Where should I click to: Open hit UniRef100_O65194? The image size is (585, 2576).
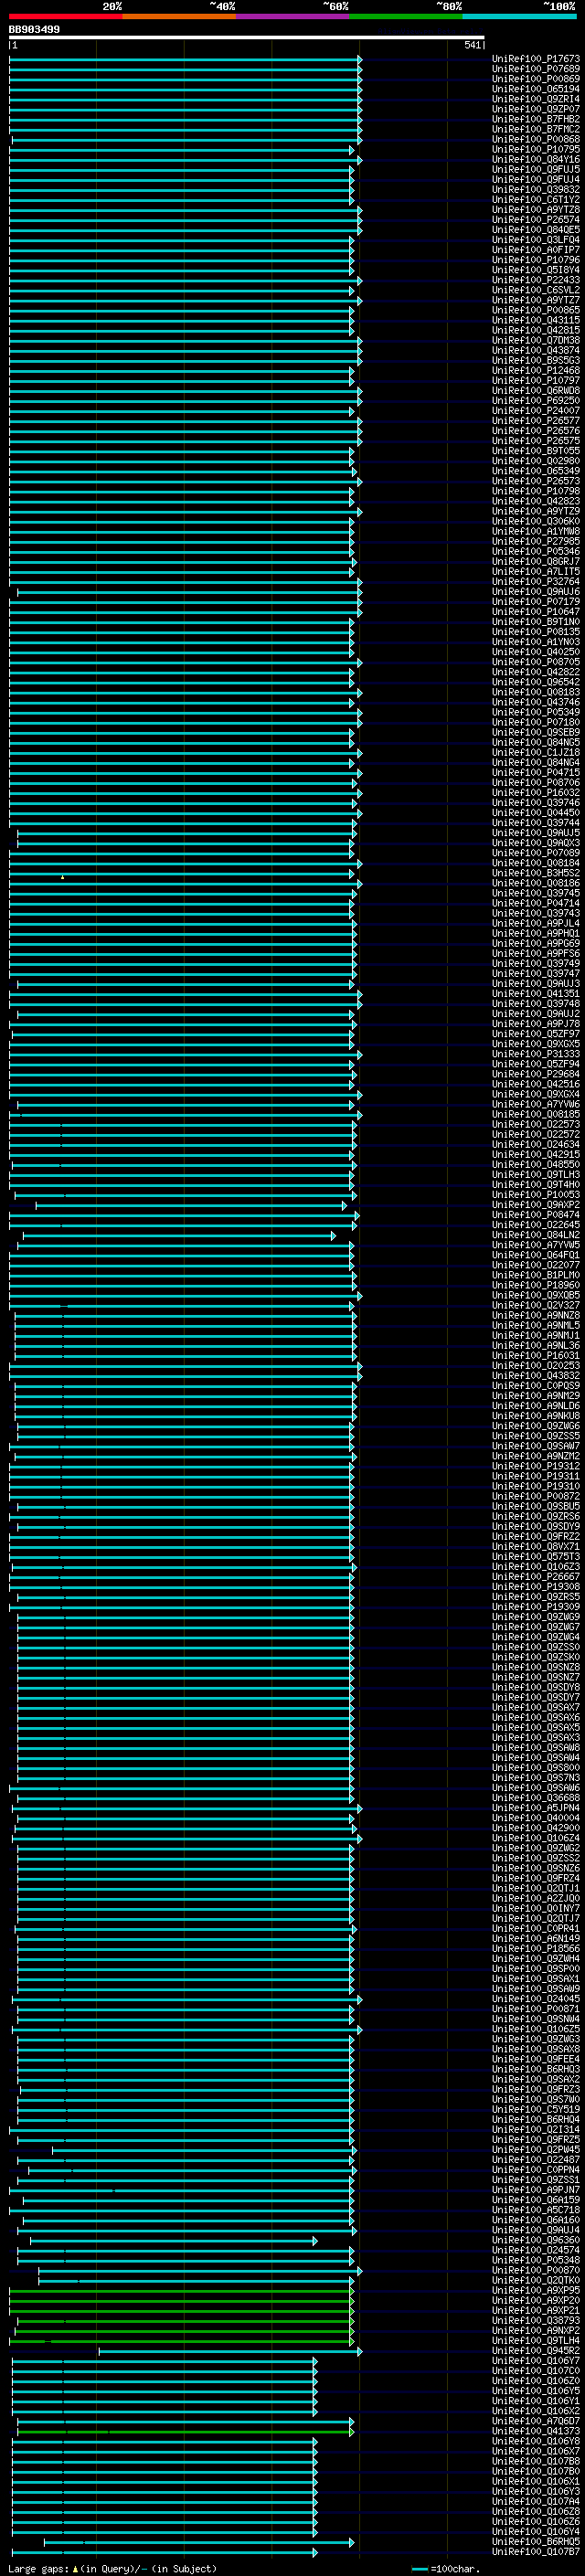(x=536, y=89)
